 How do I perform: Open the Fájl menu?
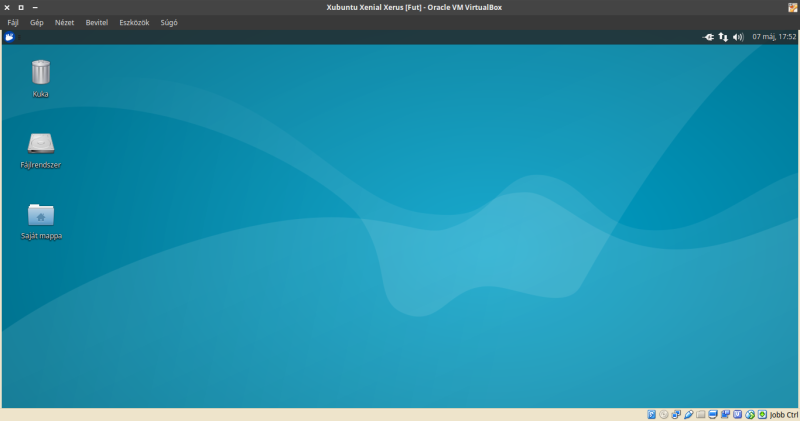(x=13, y=22)
